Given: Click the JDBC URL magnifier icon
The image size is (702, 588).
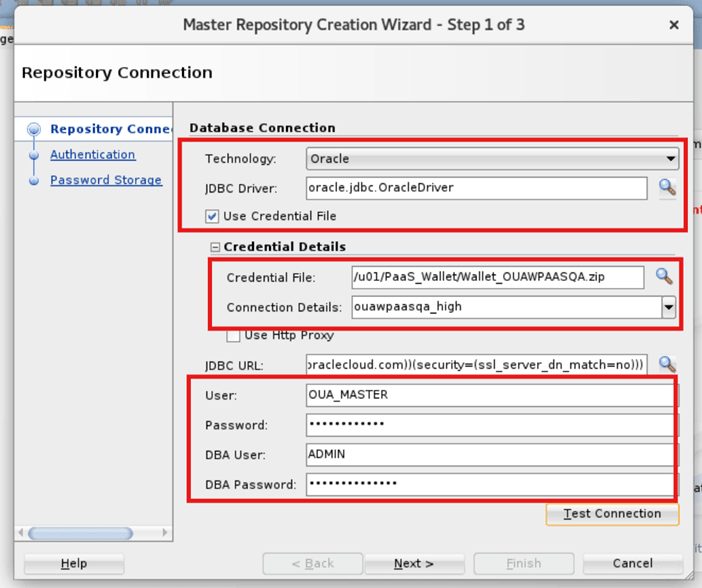Looking at the screenshot, I should [x=667, y=365].
